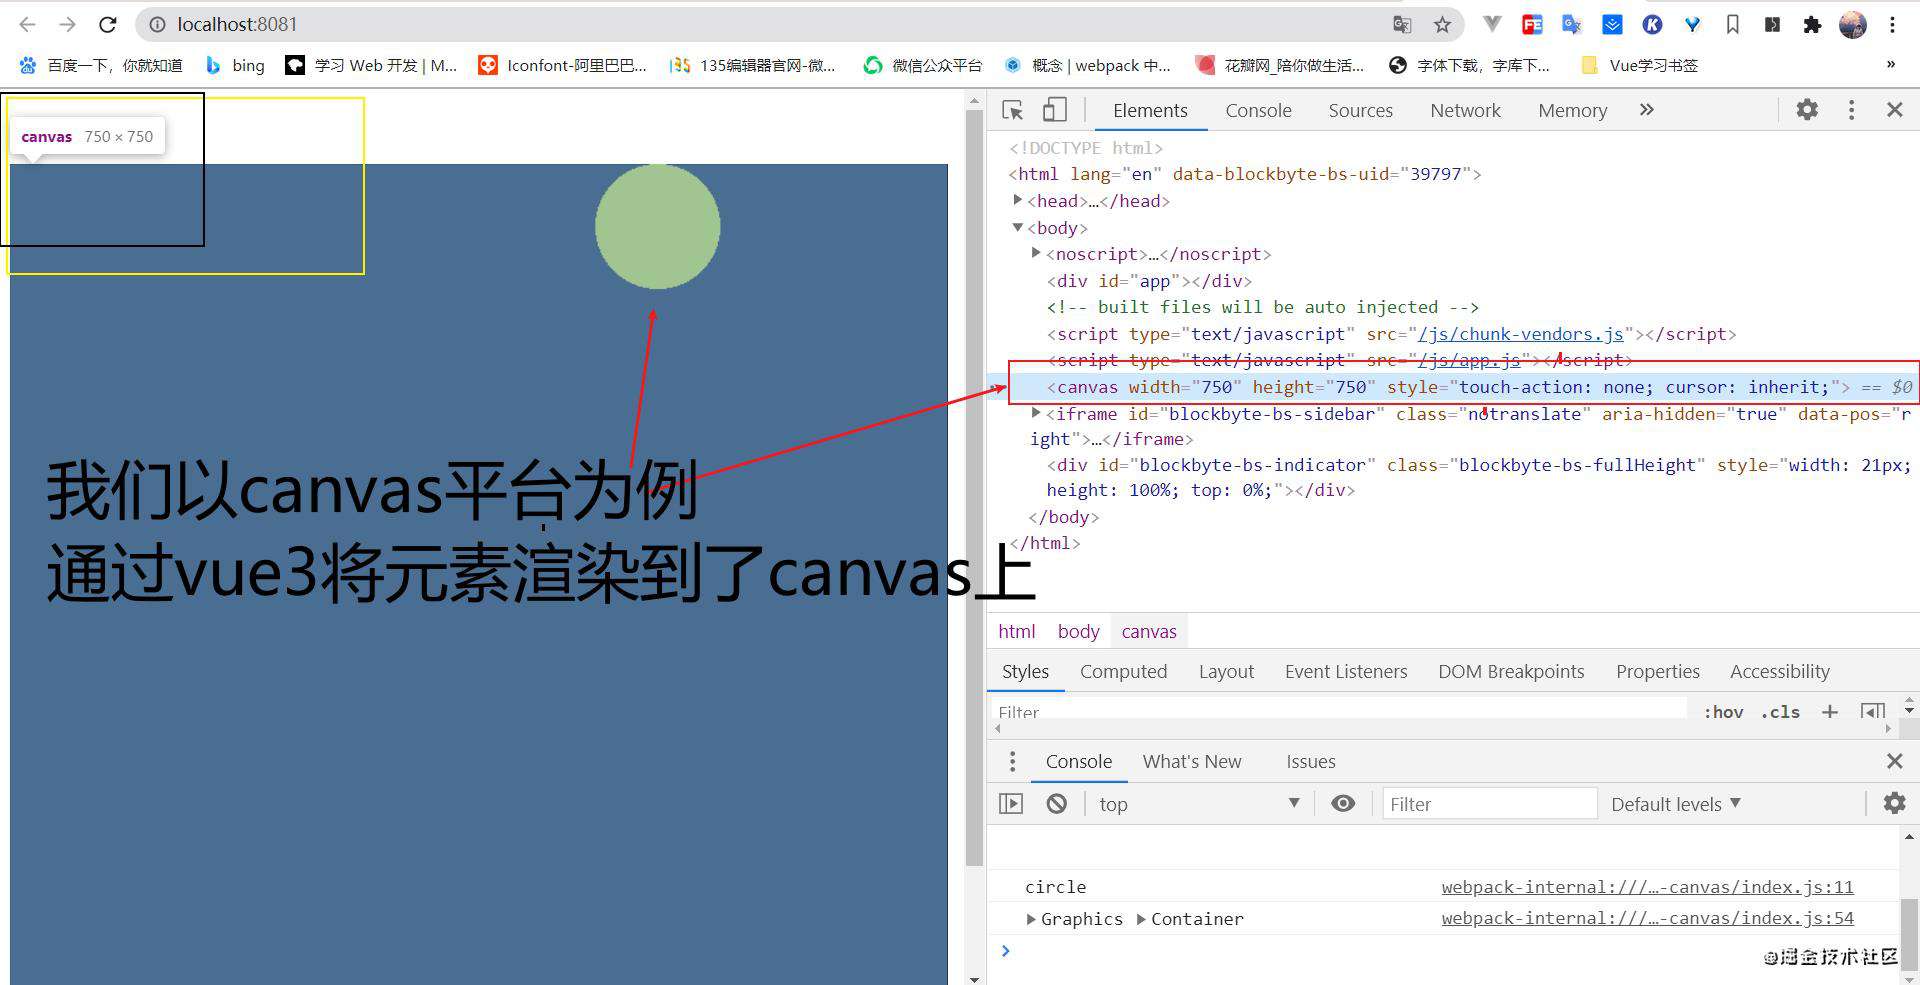The image size is (1920, 985).
Task: Open Default levels dropdown
Action: [x=1675, y=804]
